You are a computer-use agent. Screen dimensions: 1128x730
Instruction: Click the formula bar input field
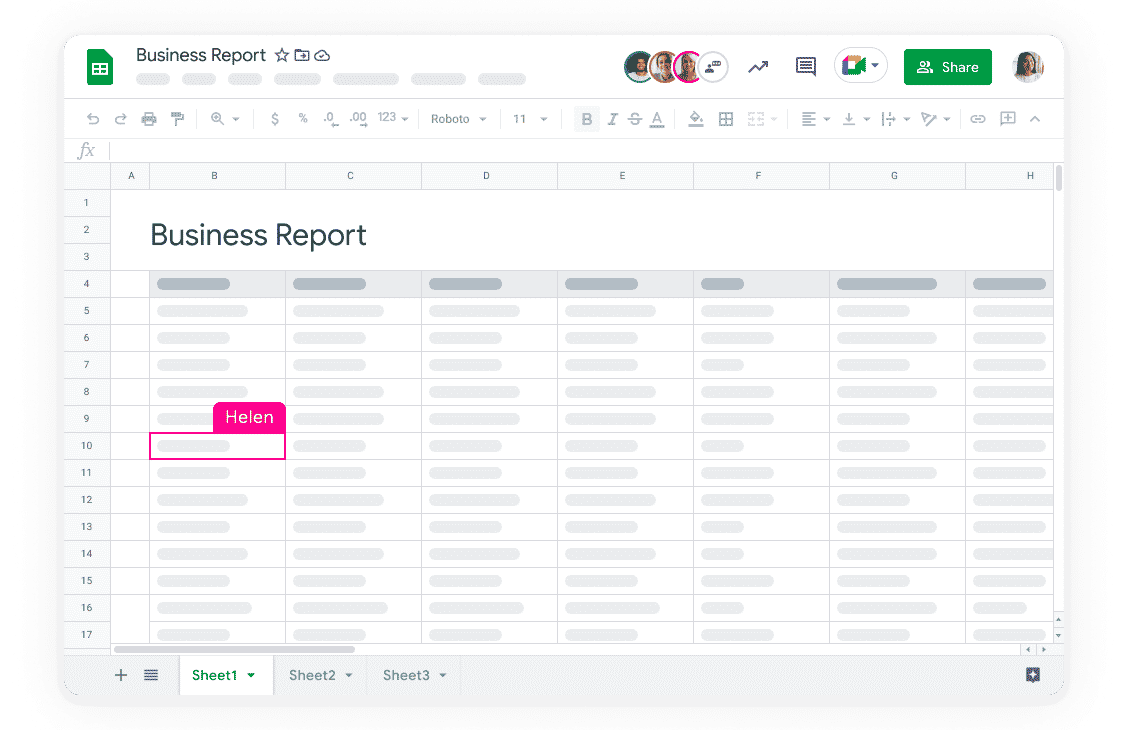pyautogui.click(x=580, y=151)
